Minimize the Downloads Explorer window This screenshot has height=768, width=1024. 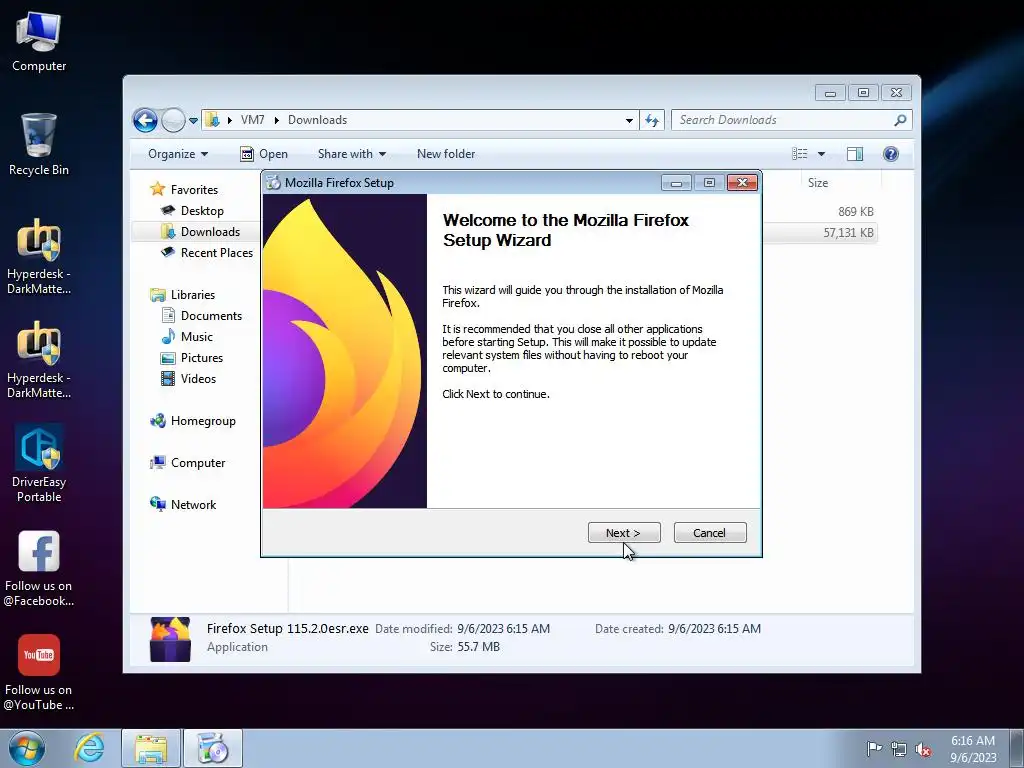pos(830,93)
